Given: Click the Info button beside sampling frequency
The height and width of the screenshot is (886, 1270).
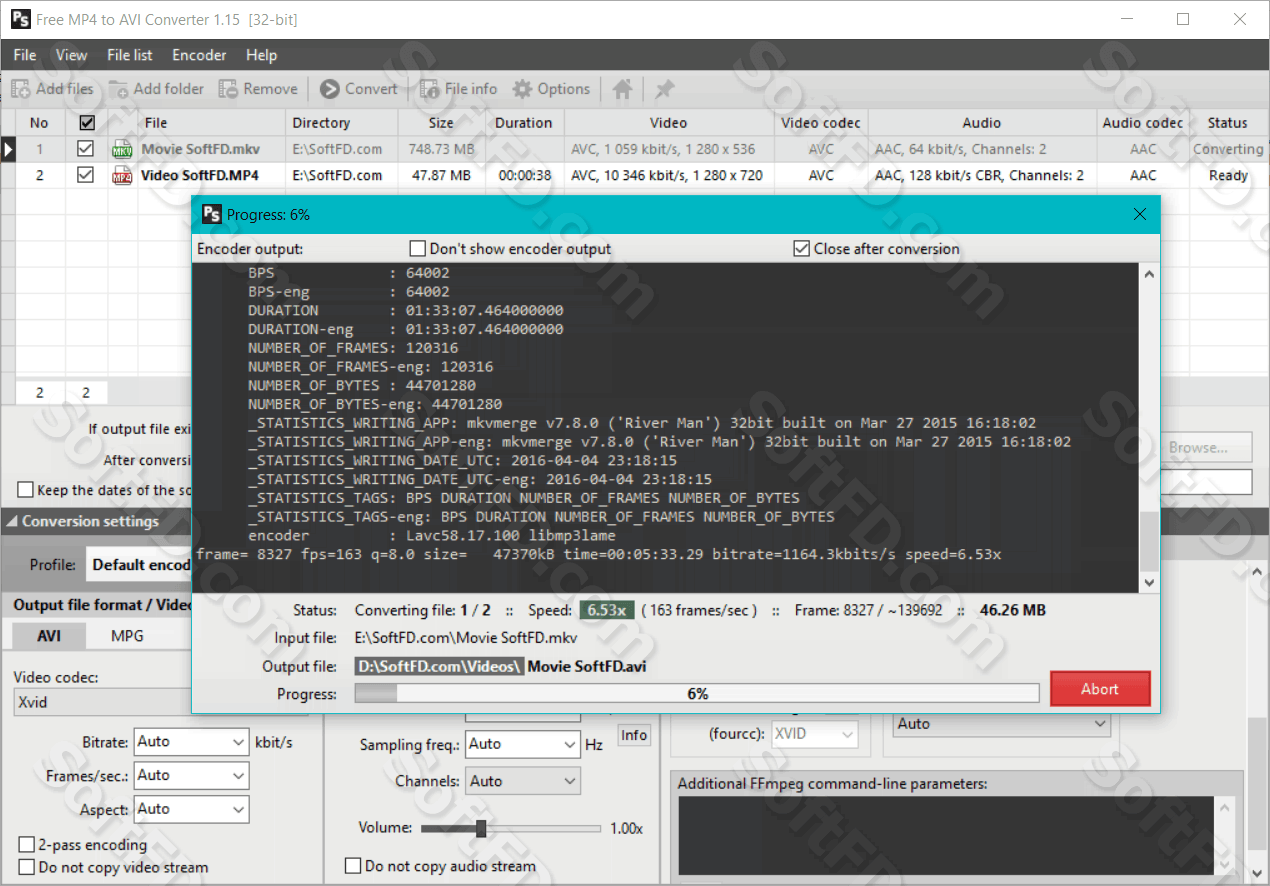Looking at the screenshot, I should (634, 735).
